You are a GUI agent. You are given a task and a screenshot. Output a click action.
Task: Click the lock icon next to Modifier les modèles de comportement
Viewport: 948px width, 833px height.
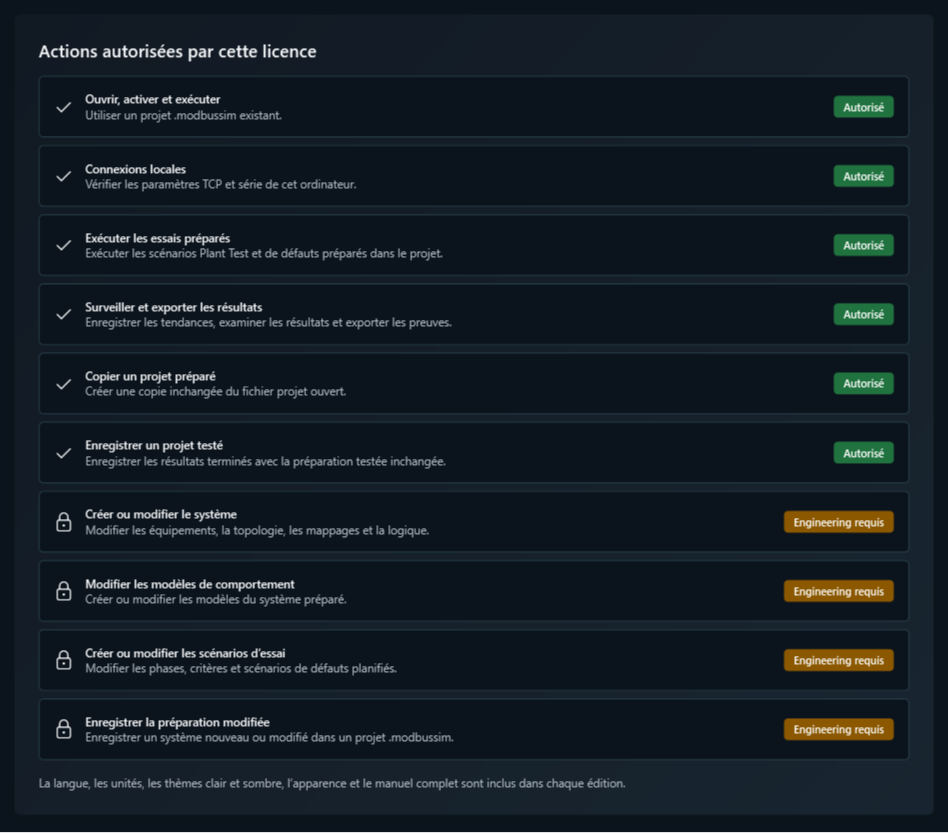[x=63, y=591]
